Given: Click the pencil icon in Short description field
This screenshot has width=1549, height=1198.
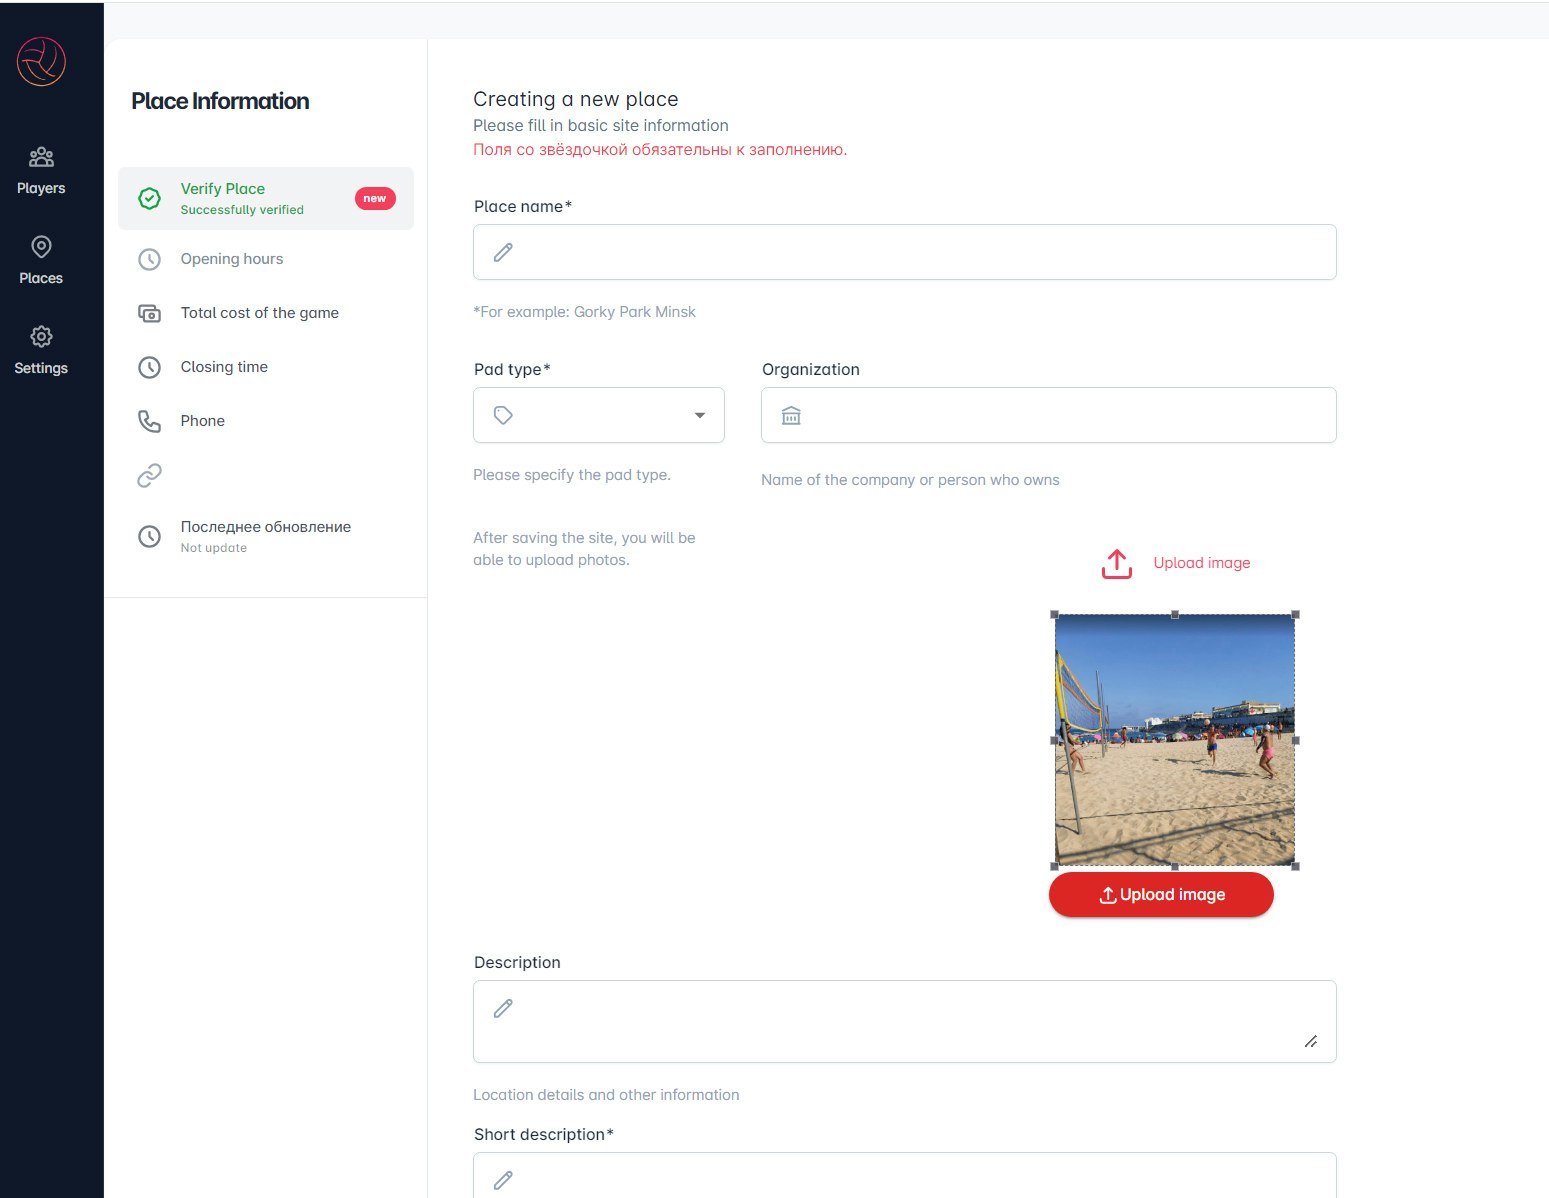Looking at the screenshot, I should (503, 1180).
